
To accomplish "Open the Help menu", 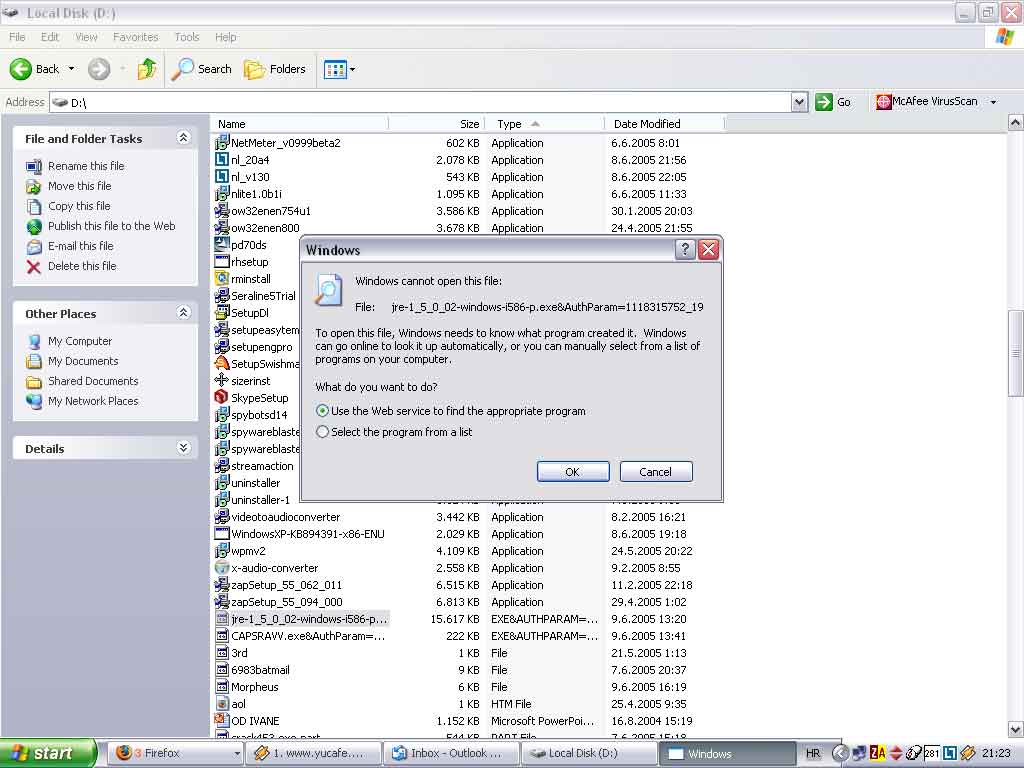I will click(x=225, y=37).
